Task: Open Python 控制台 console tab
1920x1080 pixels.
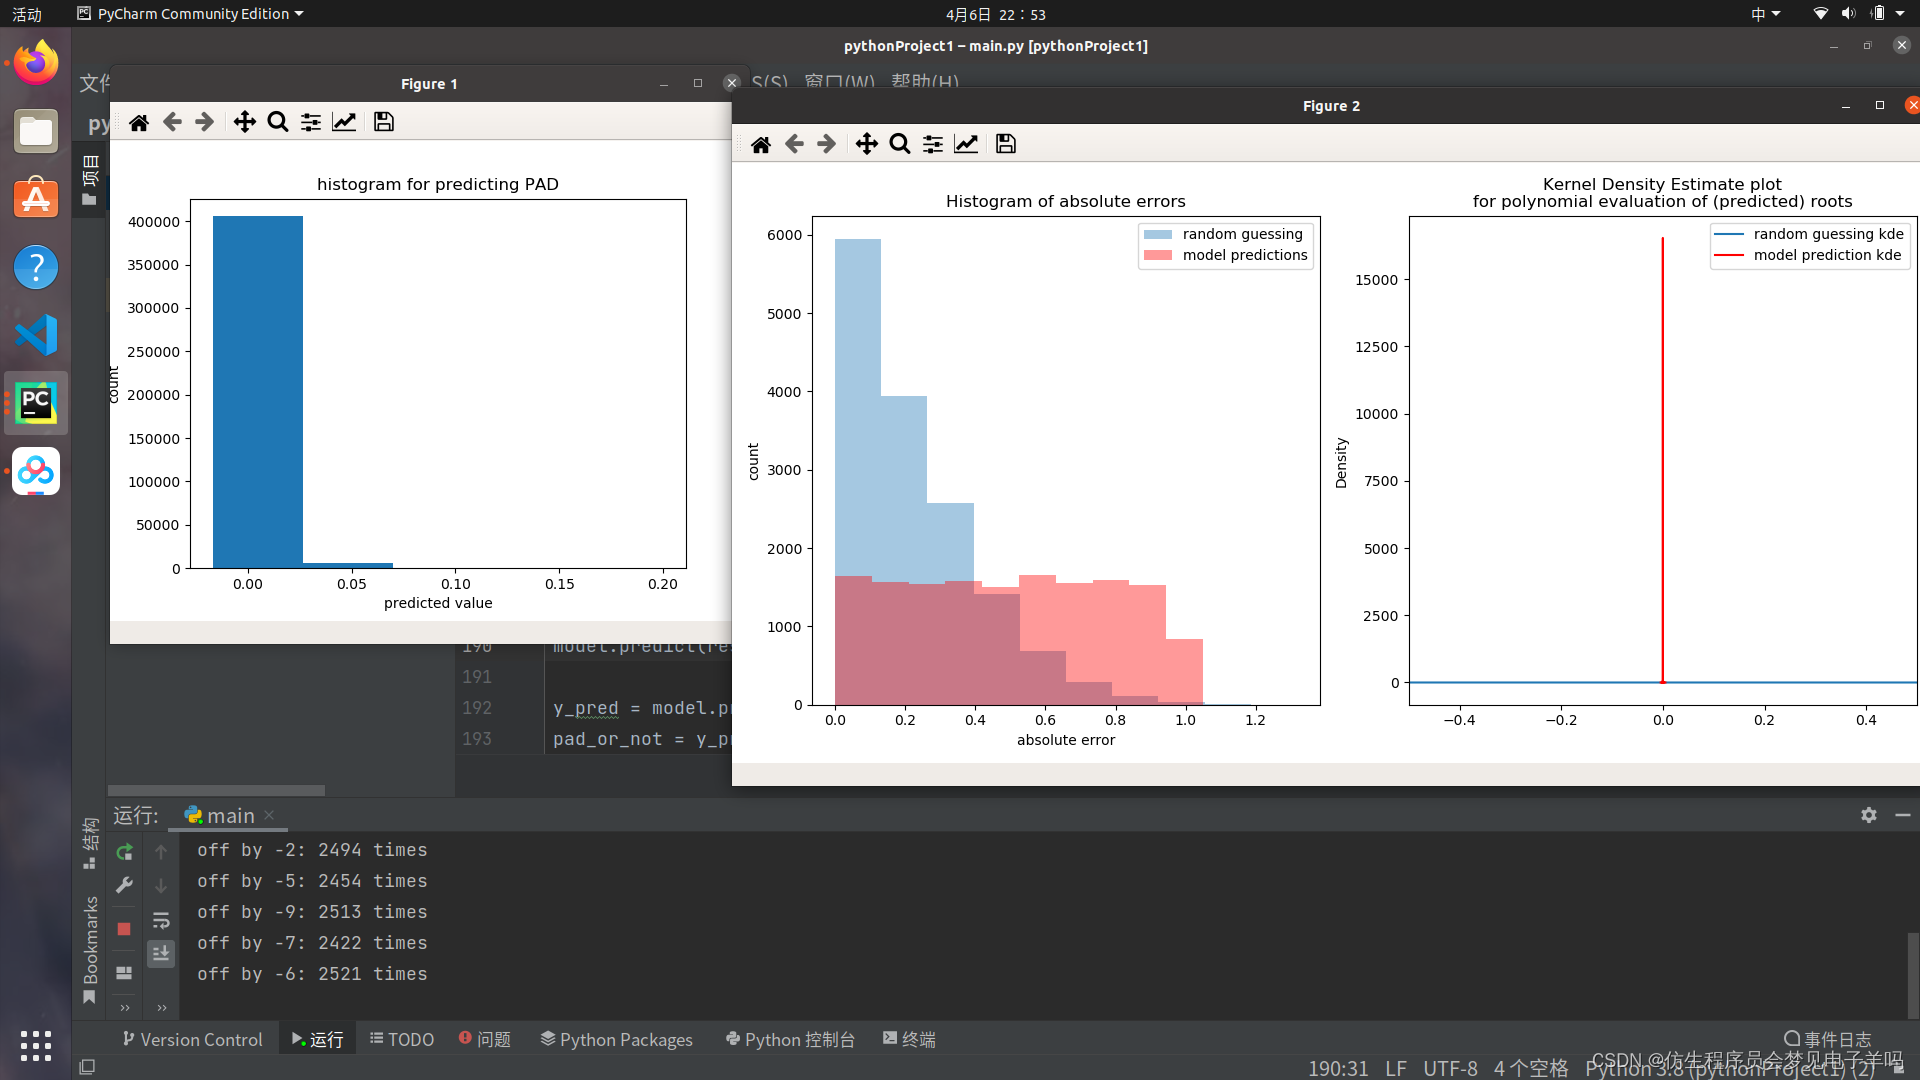Action: tap(790, 1040)
